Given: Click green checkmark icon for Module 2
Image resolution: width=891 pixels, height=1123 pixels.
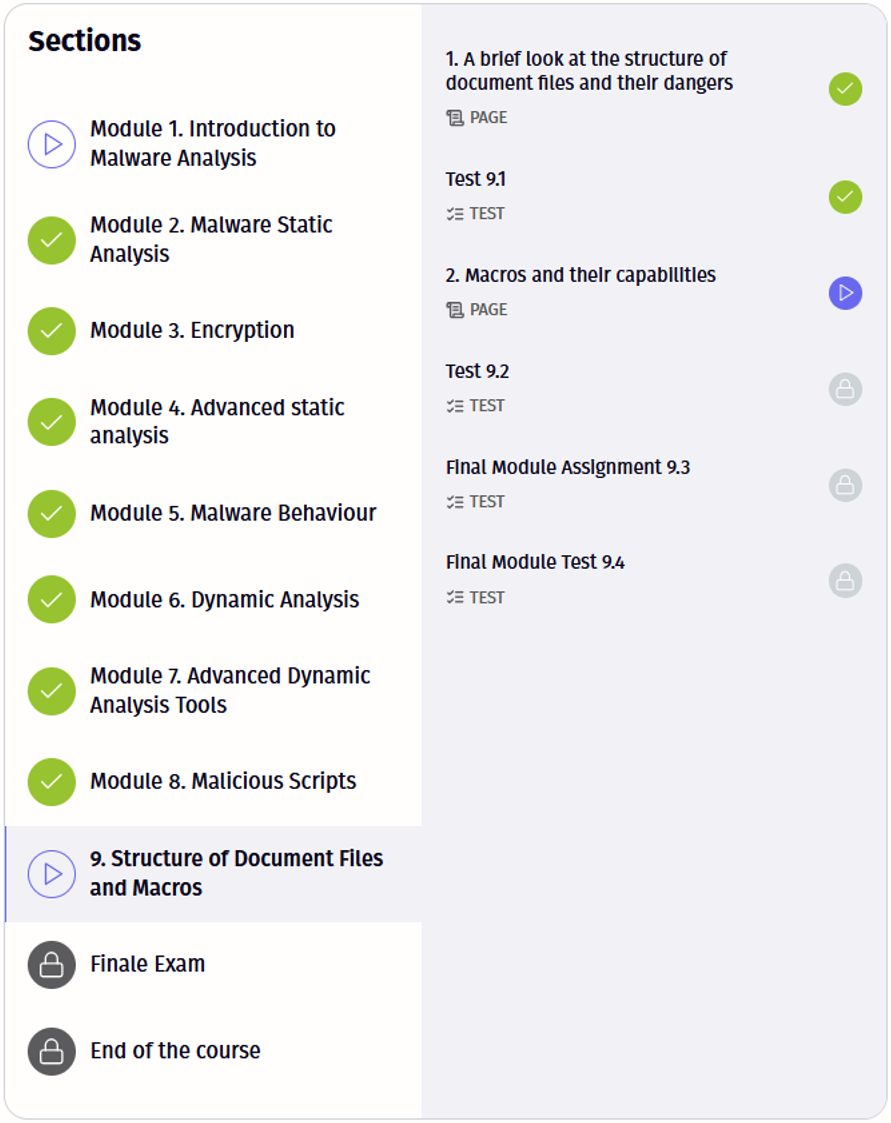Looking at the screenshot, I should [x=52, y=240].
